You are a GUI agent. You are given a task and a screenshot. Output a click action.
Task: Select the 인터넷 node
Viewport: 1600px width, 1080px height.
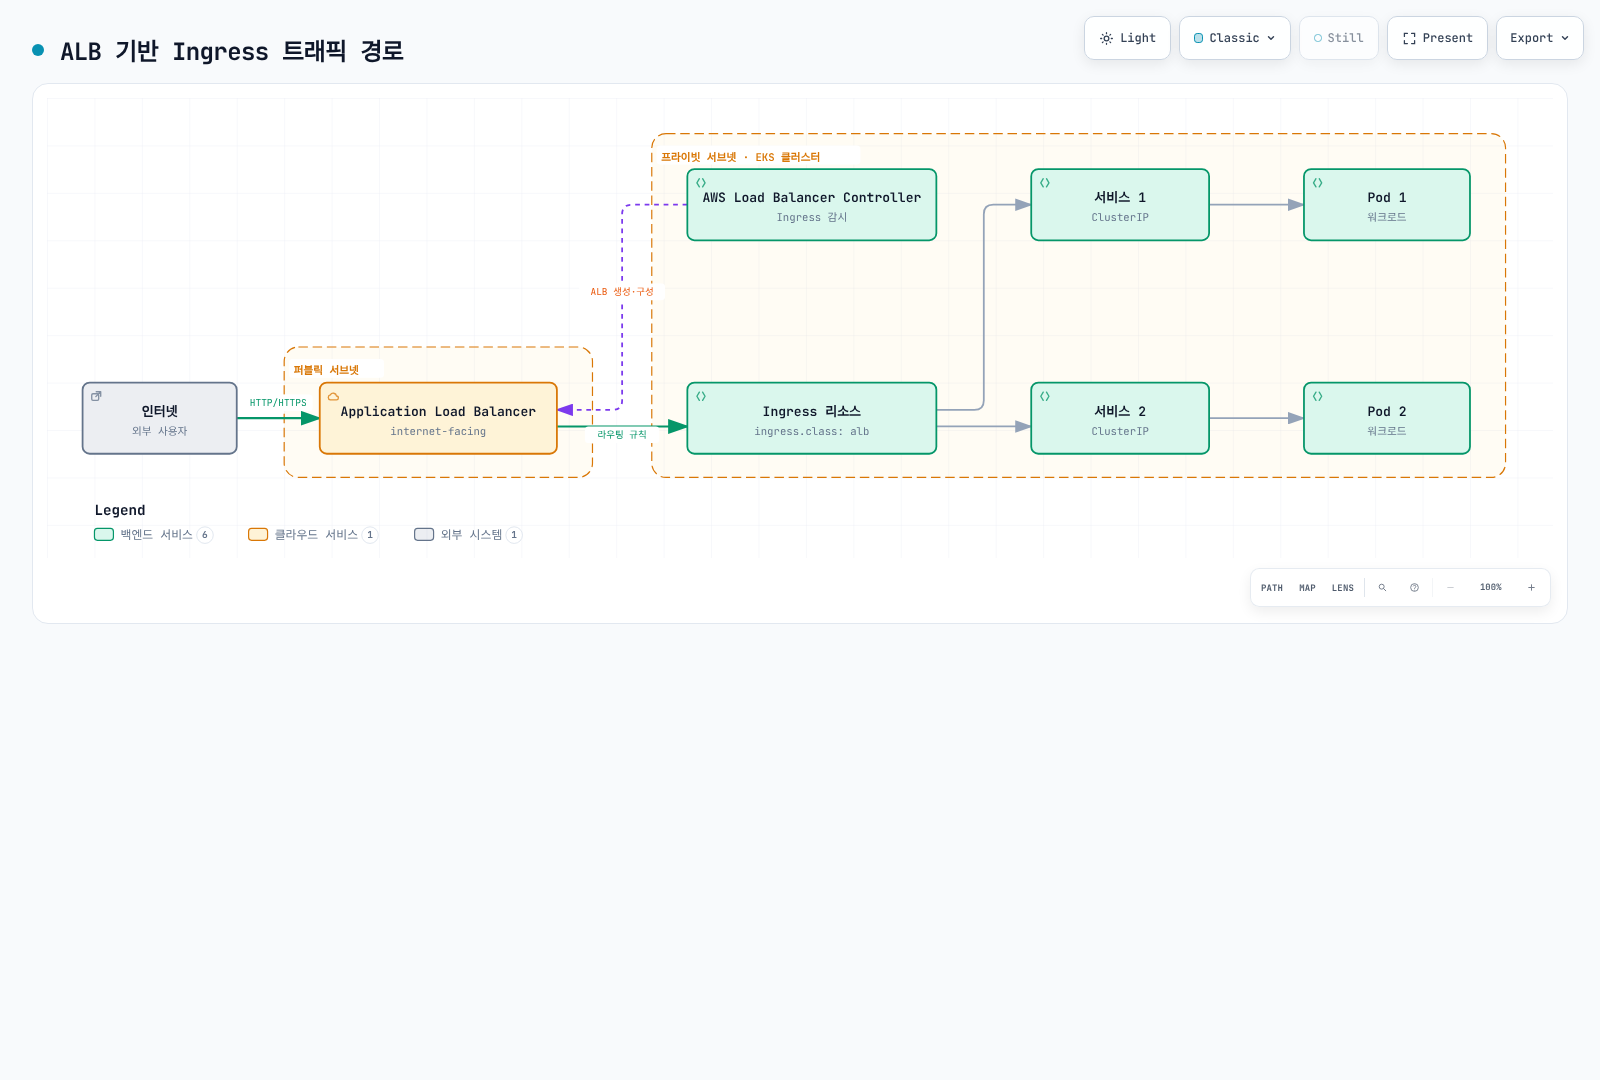[160, 418]
